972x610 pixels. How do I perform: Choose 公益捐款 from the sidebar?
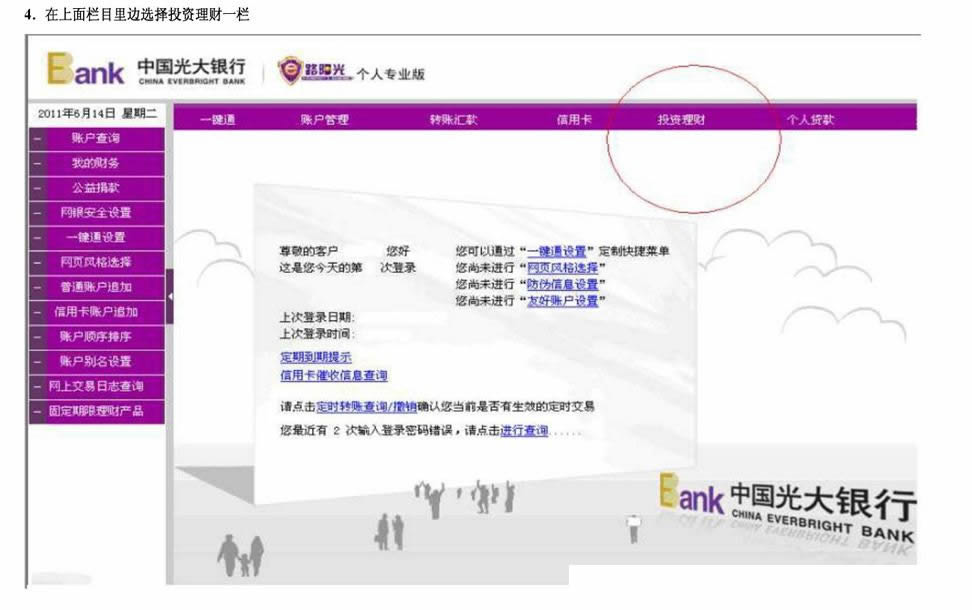pos(96,188)
